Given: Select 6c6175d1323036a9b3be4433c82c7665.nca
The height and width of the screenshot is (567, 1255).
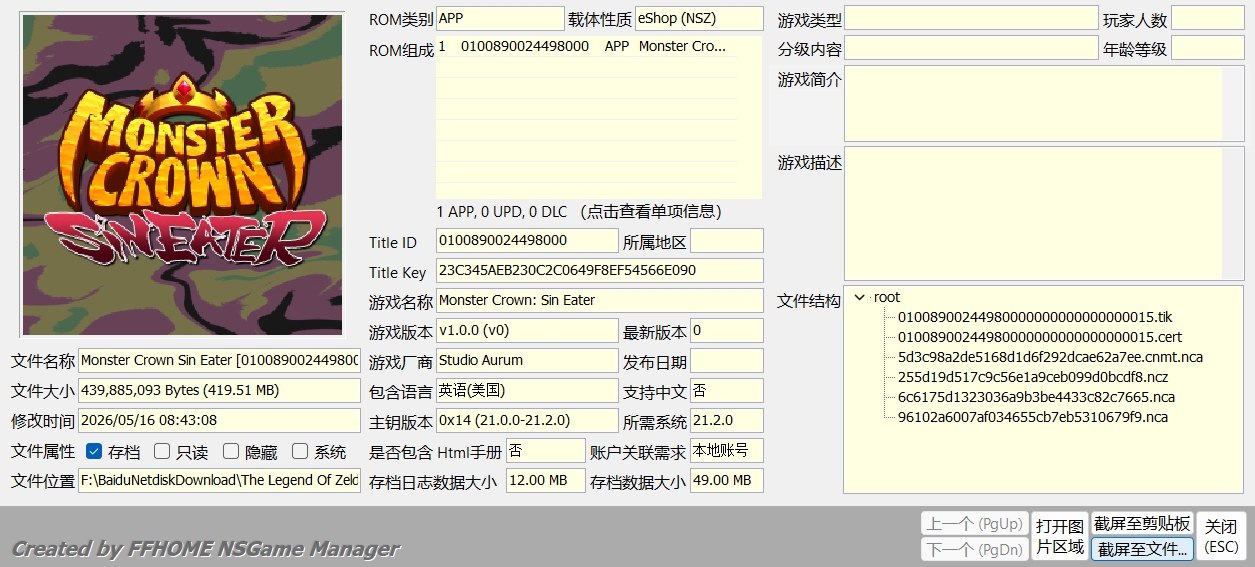Looking at the screenshot, I should (1036, 397).
